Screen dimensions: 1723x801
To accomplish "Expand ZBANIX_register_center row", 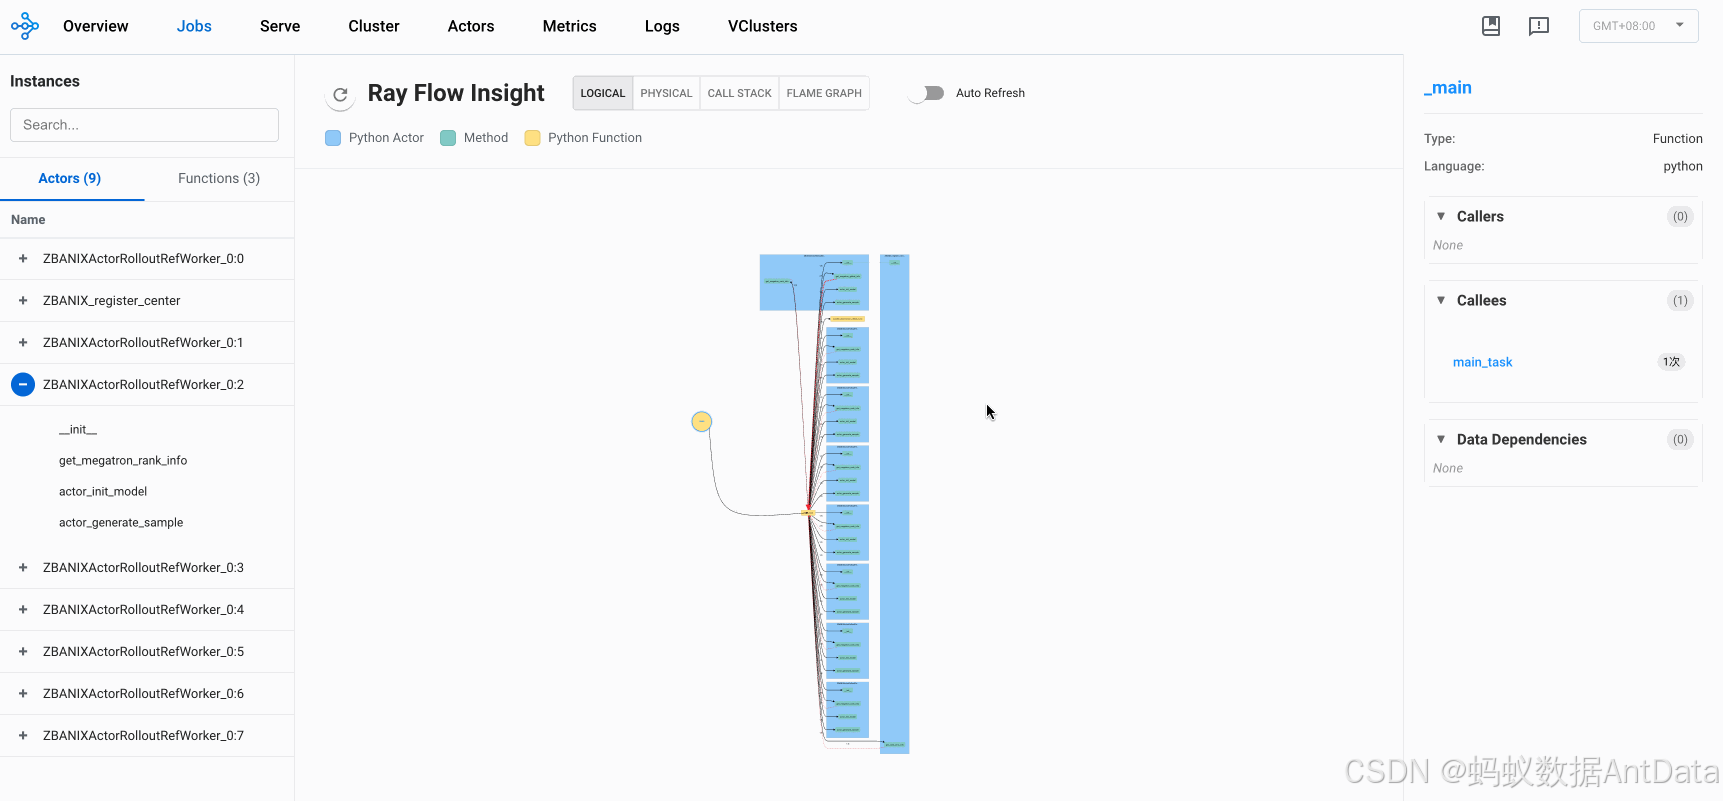I will pyautogui.click(x=23, y=301).
